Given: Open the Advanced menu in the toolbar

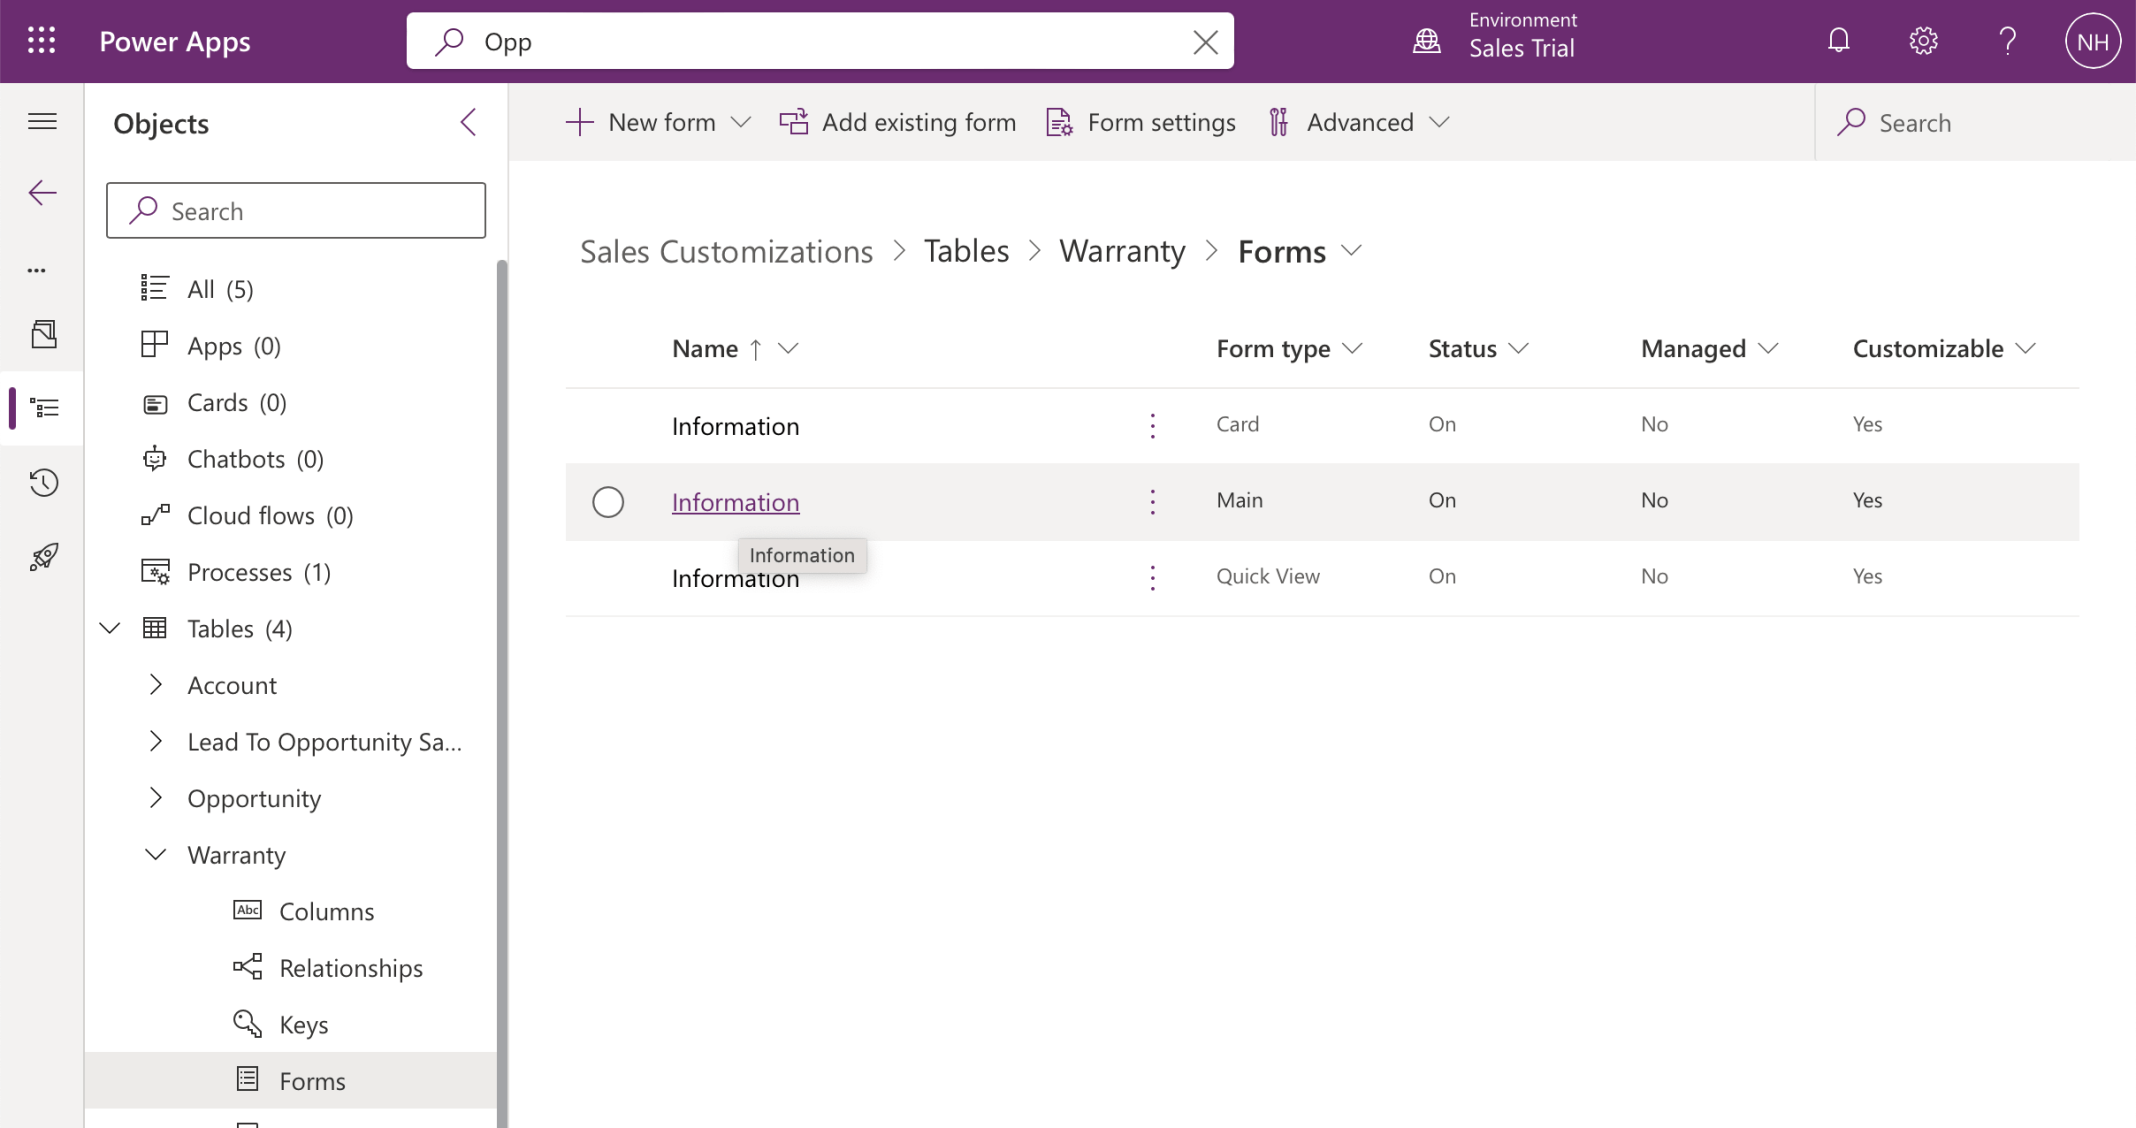Looking at the screenshot, I should (1360, 121).
